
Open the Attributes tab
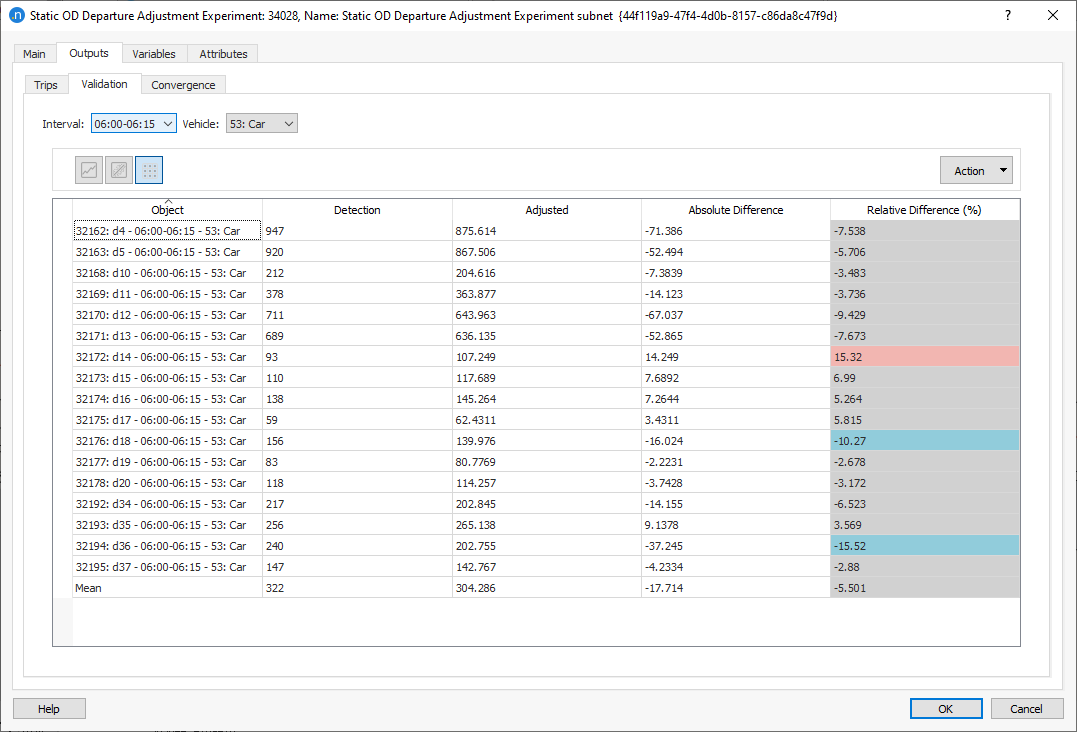point(222,53)
